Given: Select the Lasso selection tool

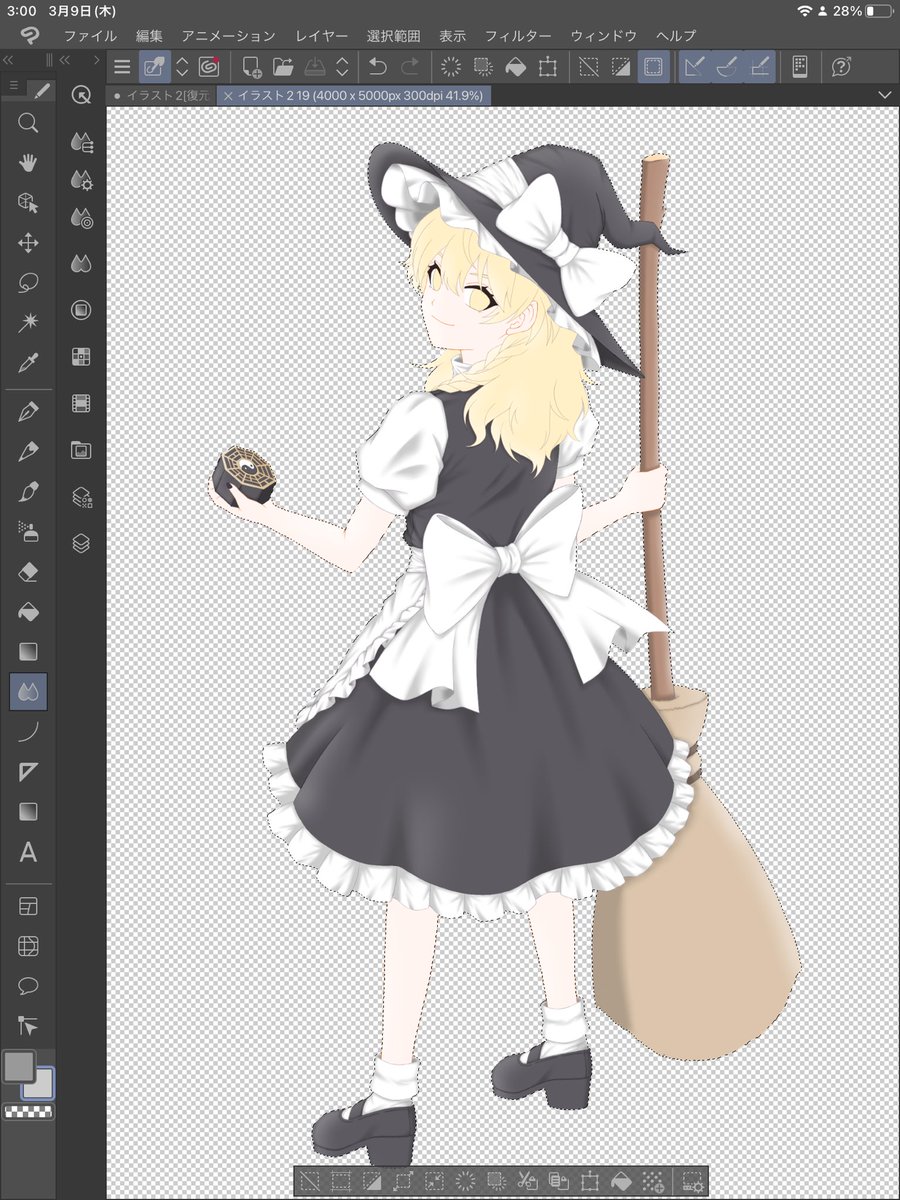Looking at the screenshot, I should coord(28,283).
